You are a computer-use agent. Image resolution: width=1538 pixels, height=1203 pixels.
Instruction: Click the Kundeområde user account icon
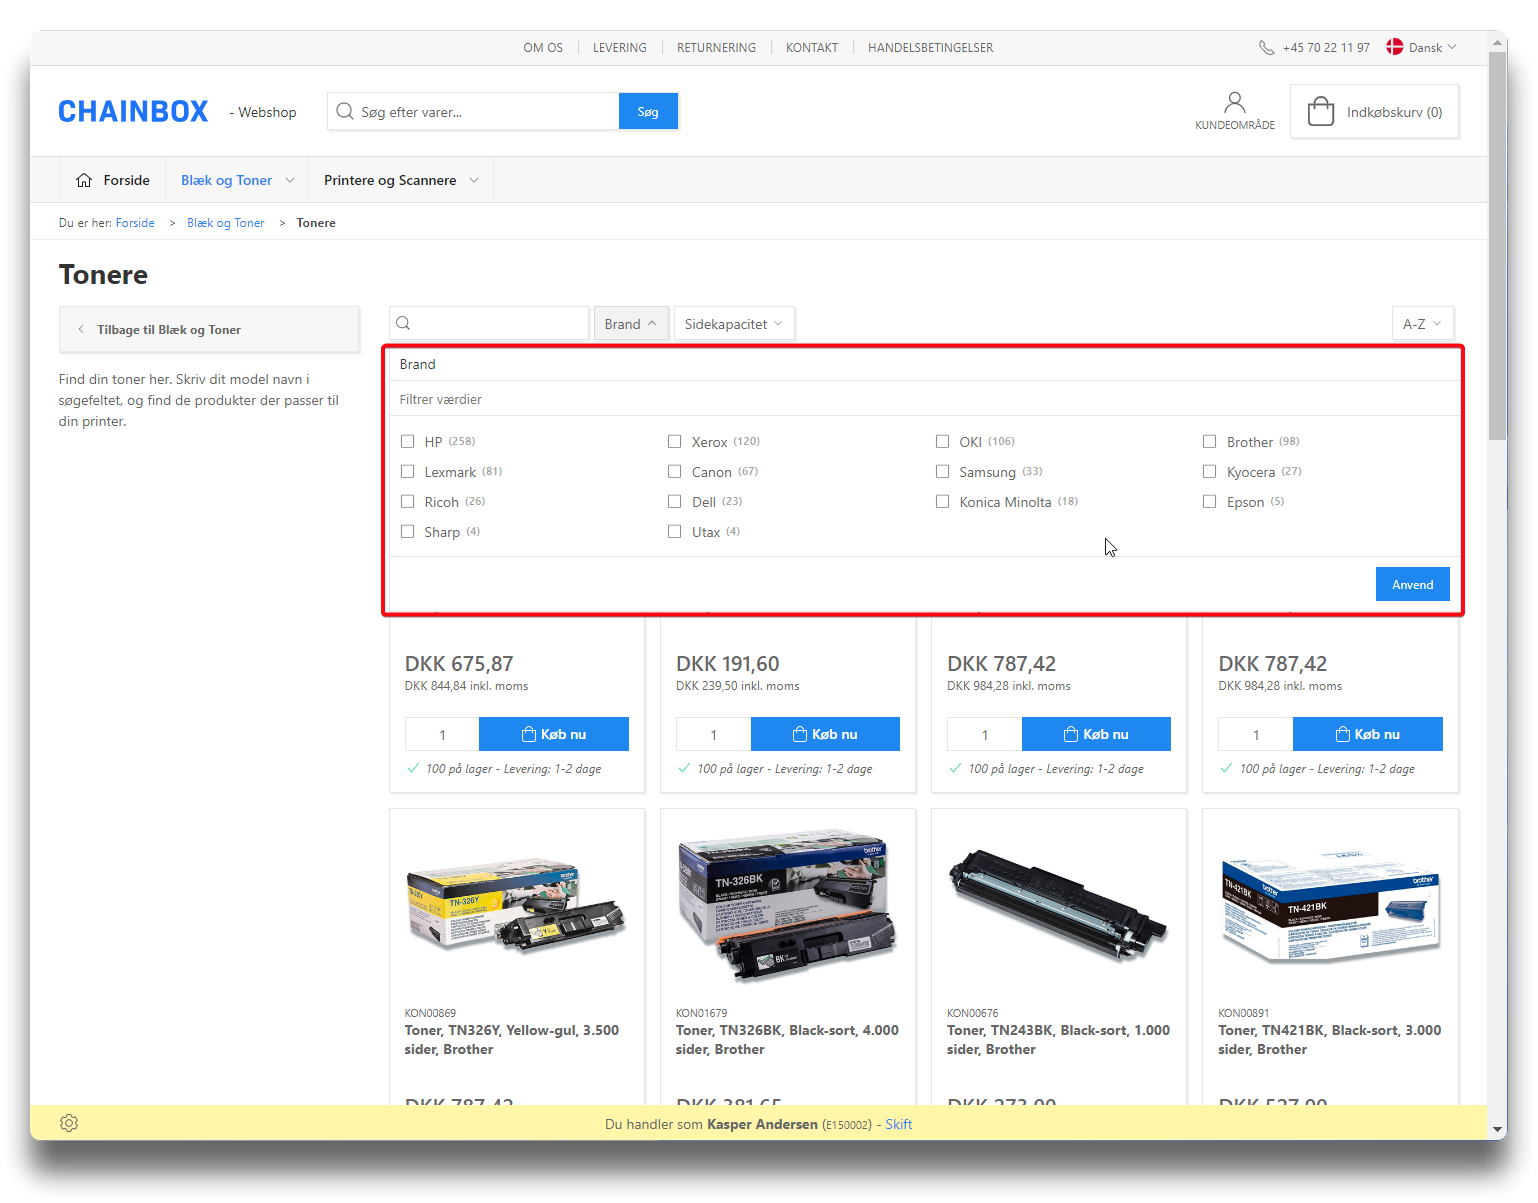pos(1234,103)
